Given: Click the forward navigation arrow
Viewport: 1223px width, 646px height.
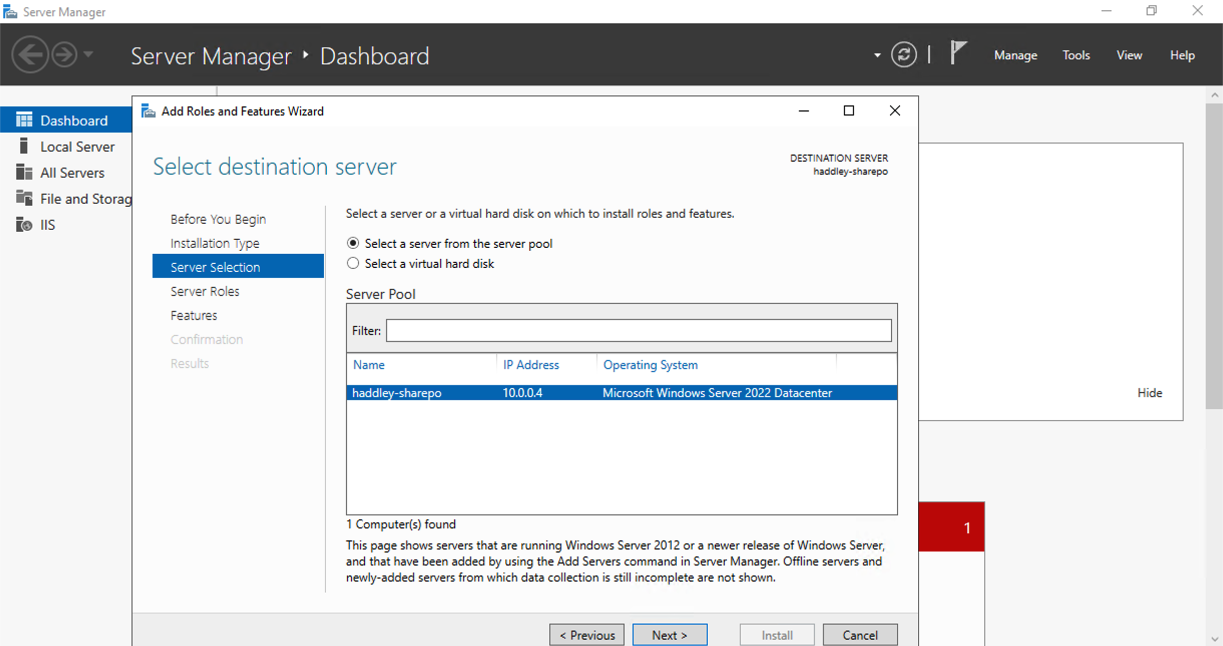Looking at the screenshot, I should coord(64,54).
